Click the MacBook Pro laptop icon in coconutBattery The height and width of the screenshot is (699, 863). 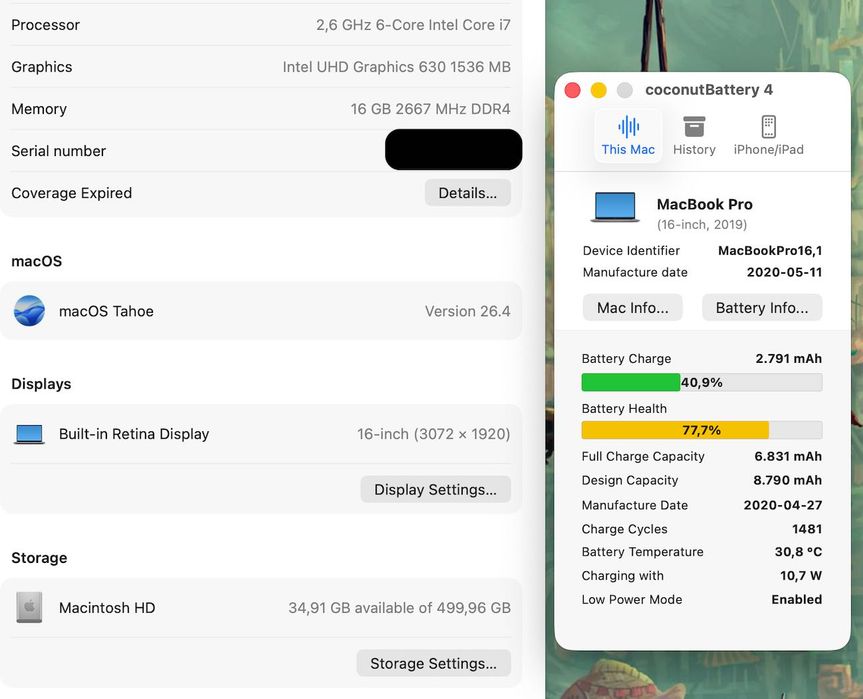click(615, 207)
